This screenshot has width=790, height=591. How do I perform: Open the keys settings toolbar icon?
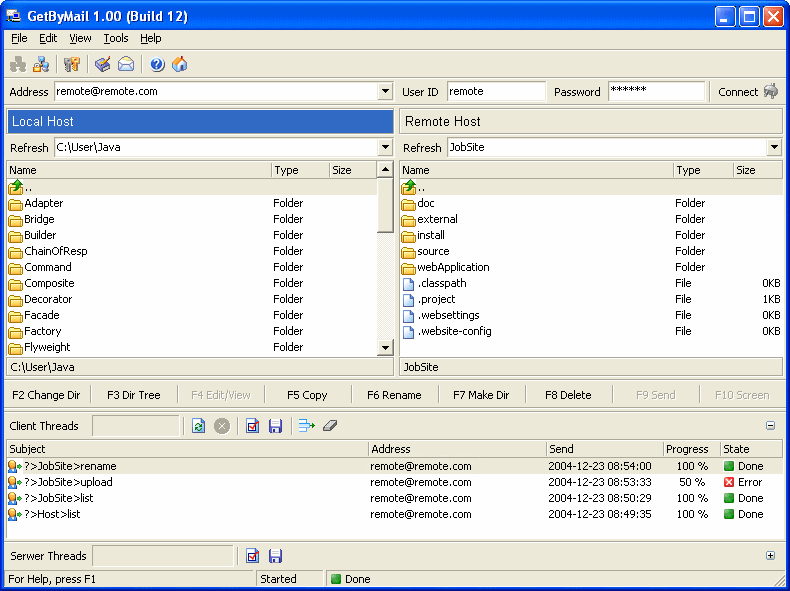pyautogui.click(x=72, y=64)
